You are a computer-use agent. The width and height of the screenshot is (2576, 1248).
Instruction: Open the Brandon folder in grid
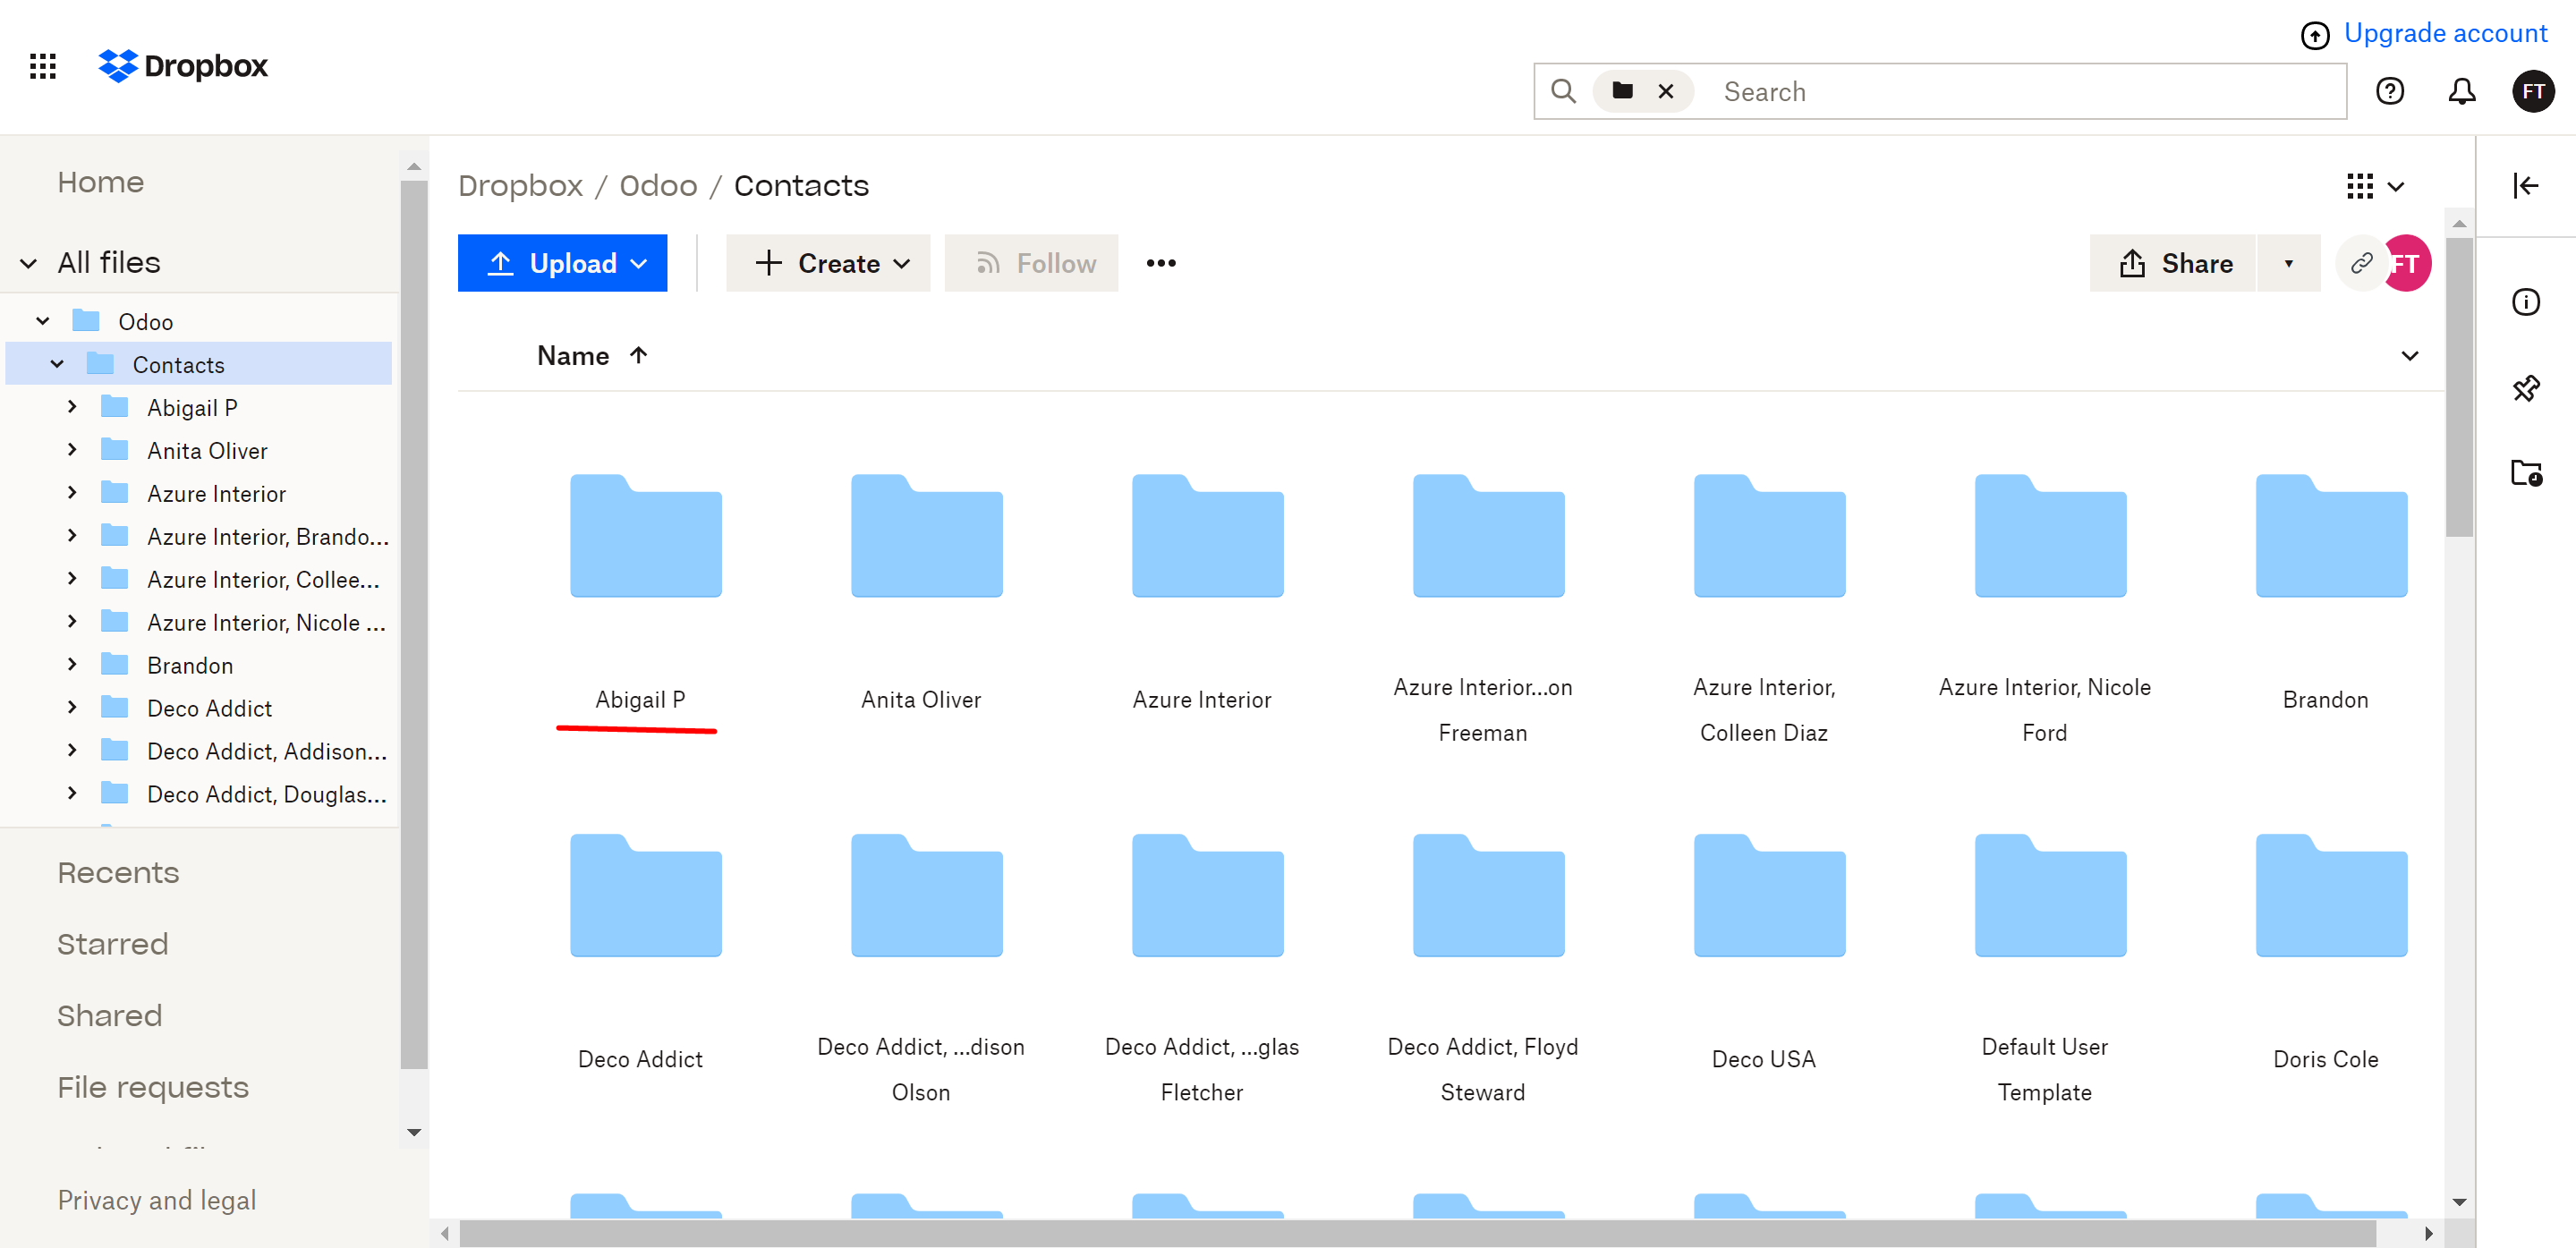click(x=2332, y=535)
